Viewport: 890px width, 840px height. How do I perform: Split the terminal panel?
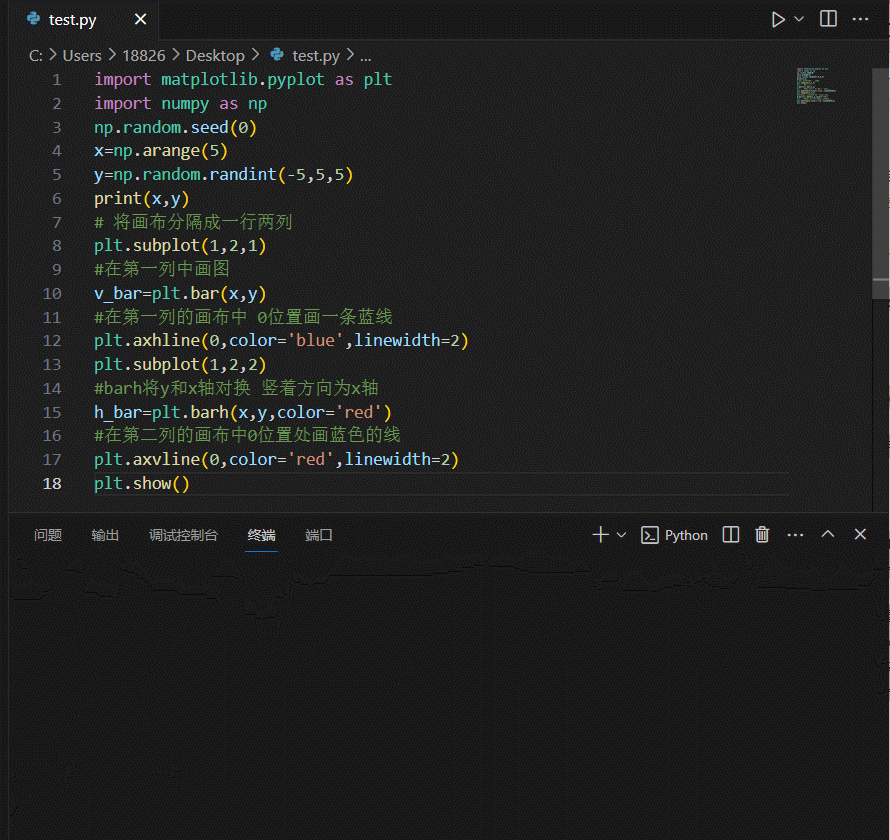[731, 535]
